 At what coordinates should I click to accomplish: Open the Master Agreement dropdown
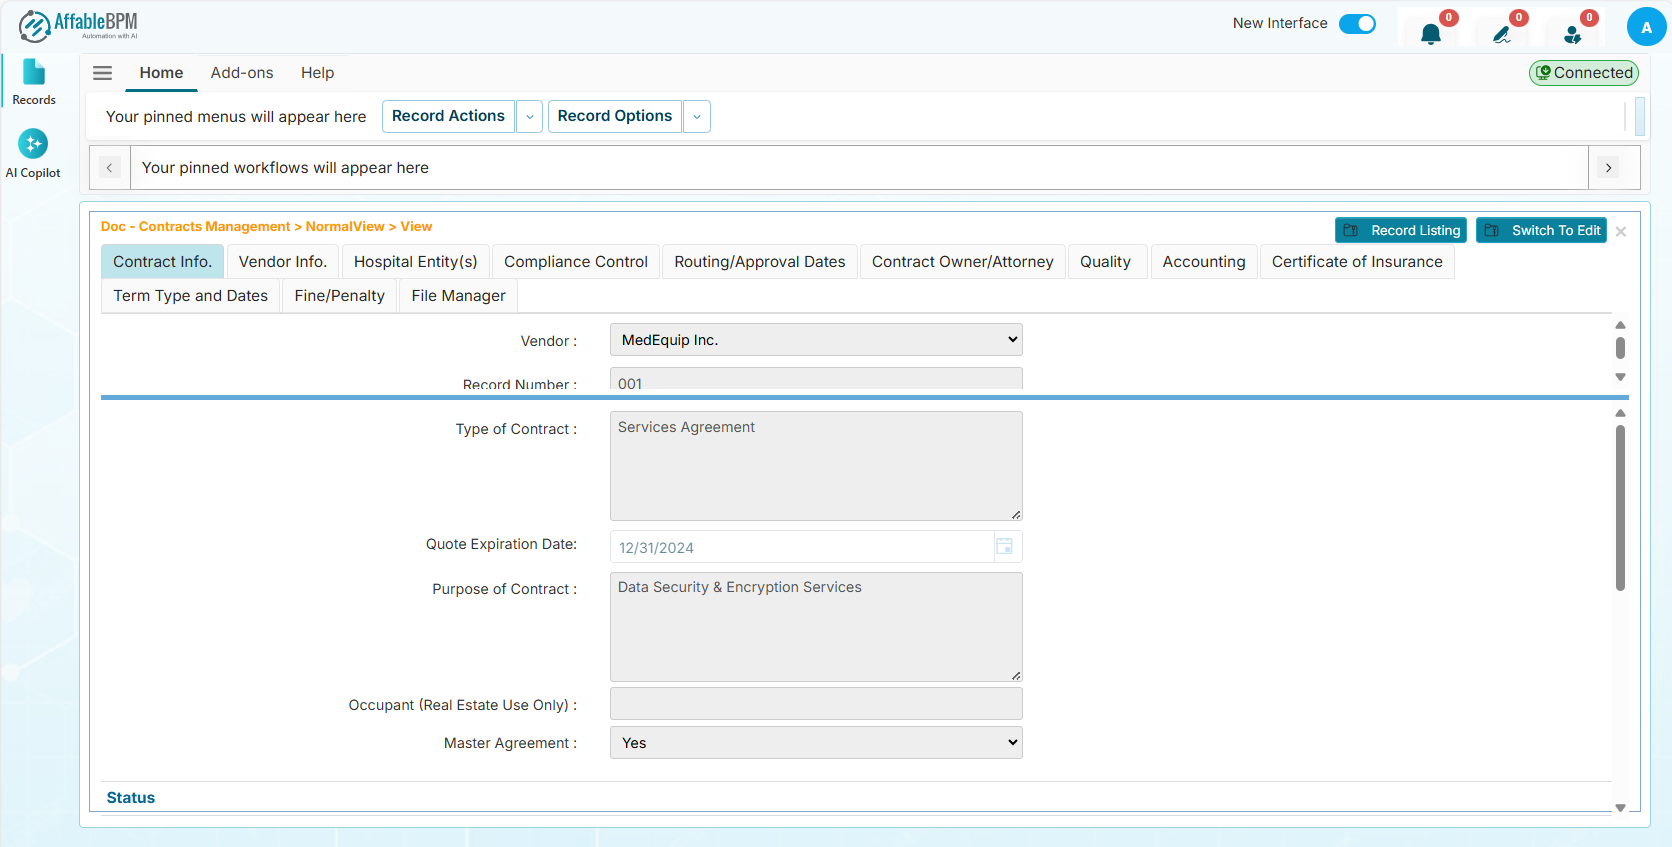816,743
